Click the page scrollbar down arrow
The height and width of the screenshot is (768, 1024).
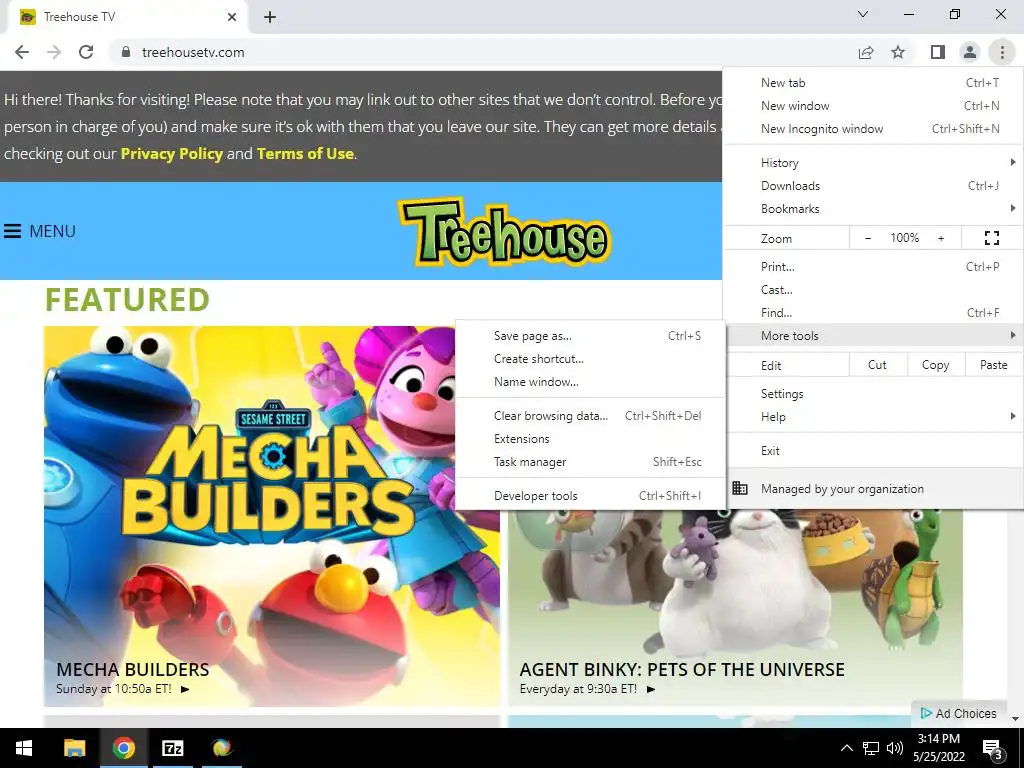click(1016, 719)
